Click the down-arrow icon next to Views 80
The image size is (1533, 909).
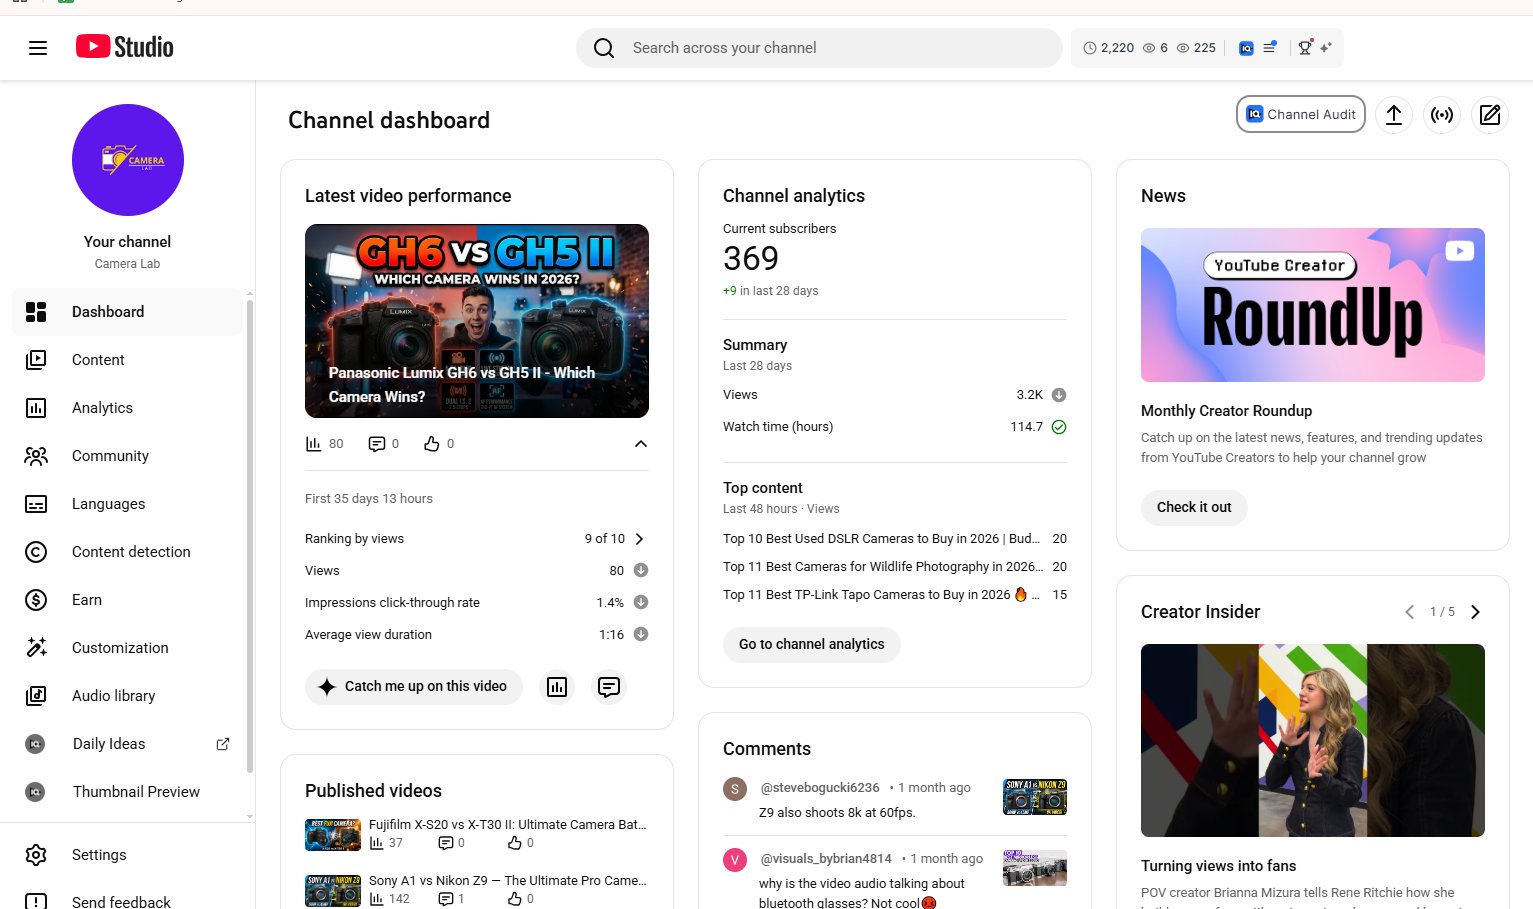click(641, 571)
